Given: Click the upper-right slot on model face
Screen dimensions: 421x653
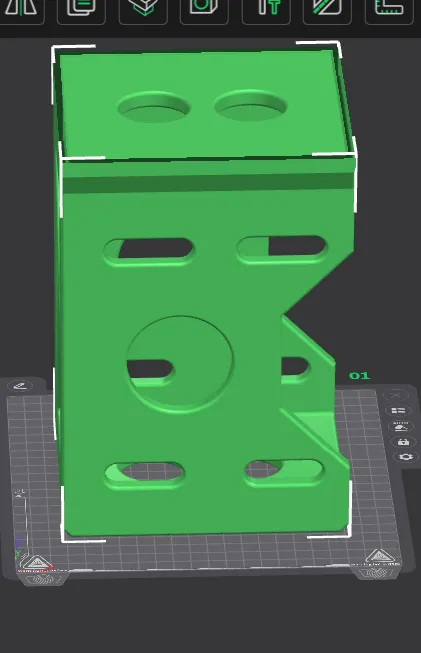Looking at the screenshot, I should pyautogui.click(x=282, y=249).
